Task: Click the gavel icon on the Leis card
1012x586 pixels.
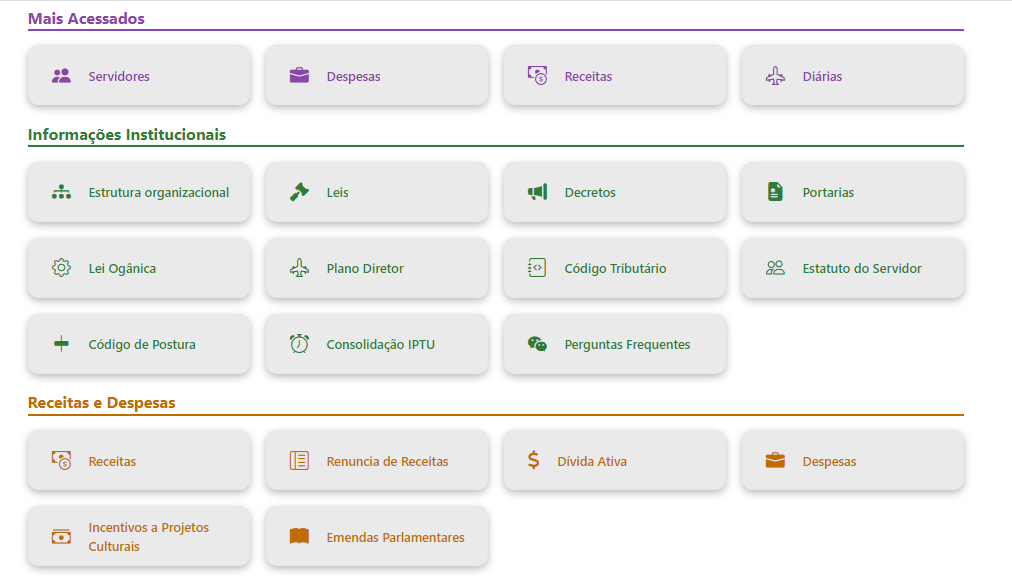Action: [299, 192]
